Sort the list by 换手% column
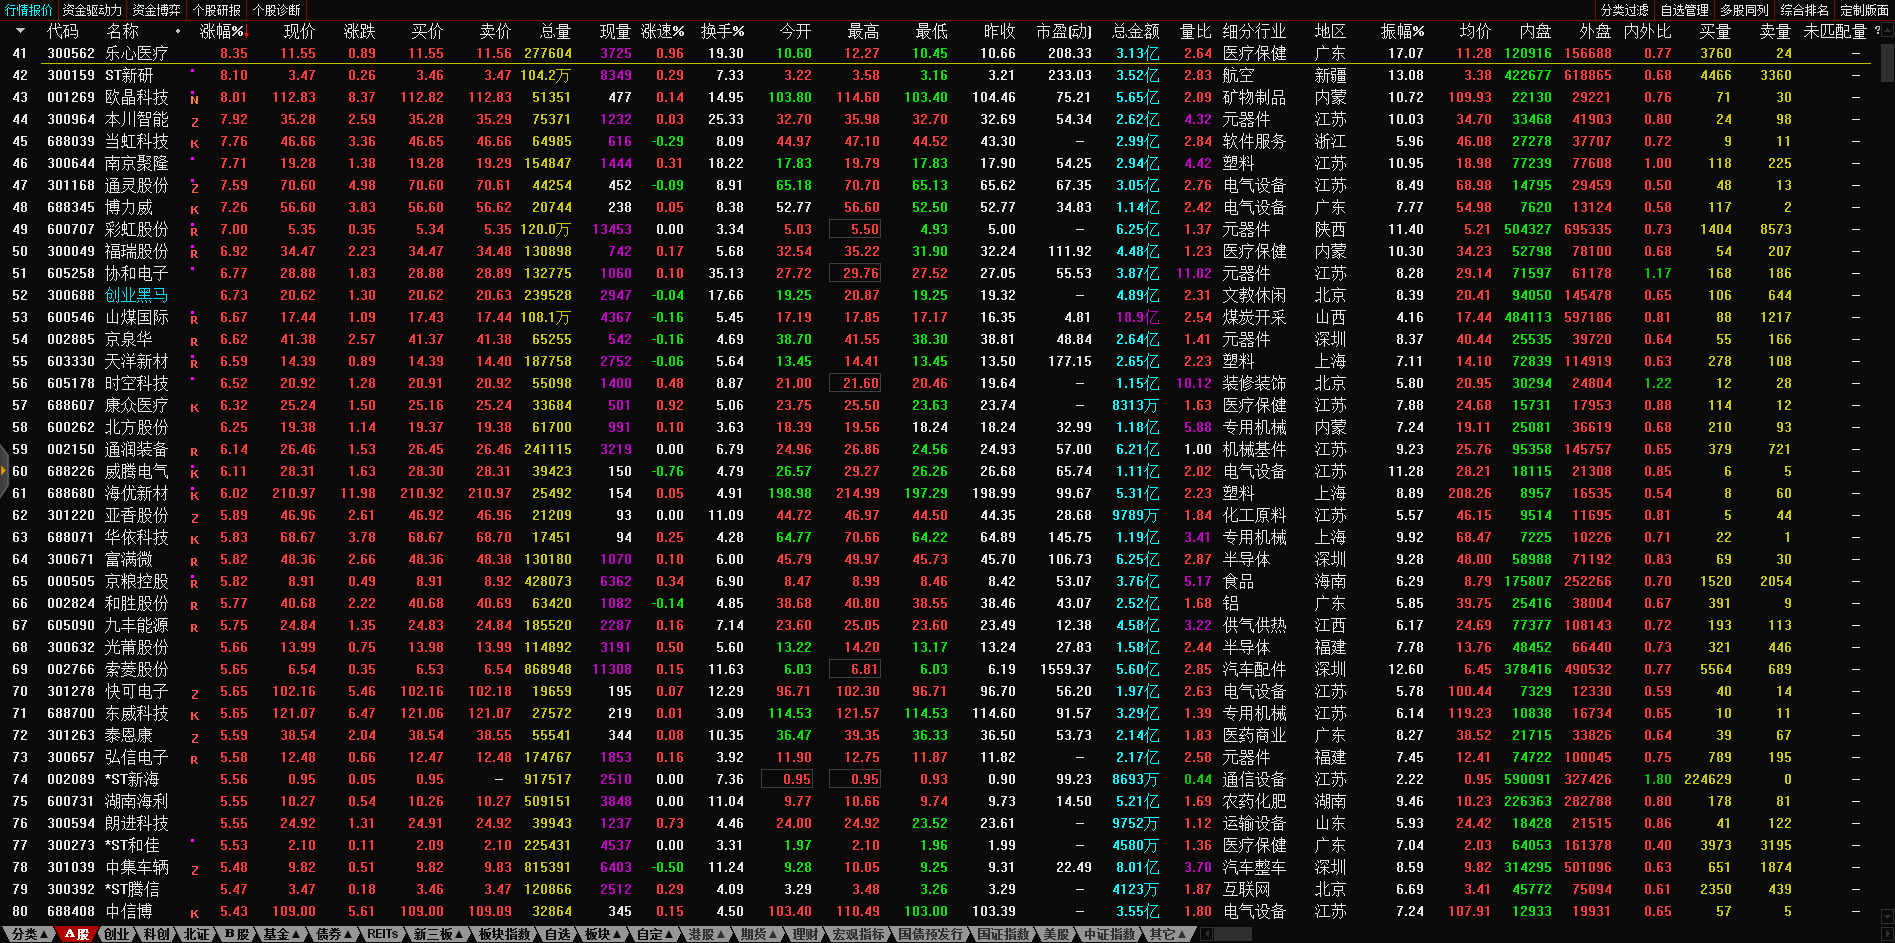 point(722,31)
